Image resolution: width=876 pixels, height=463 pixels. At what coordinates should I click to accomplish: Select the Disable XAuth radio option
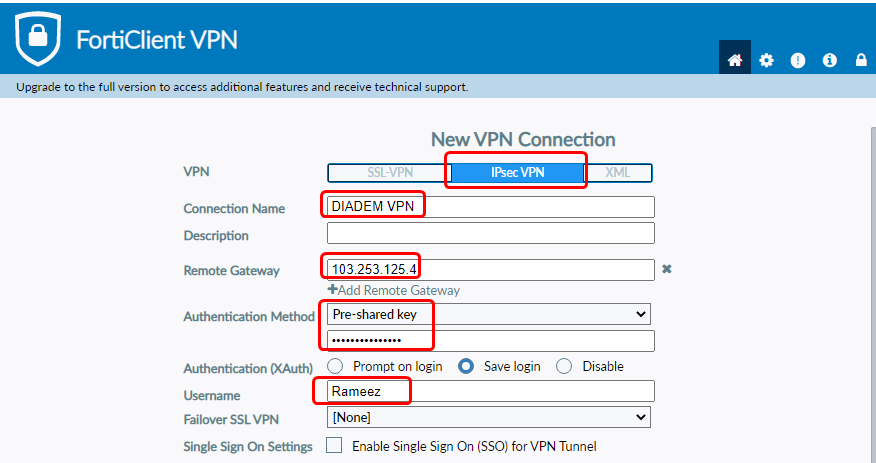pos(564,366)
